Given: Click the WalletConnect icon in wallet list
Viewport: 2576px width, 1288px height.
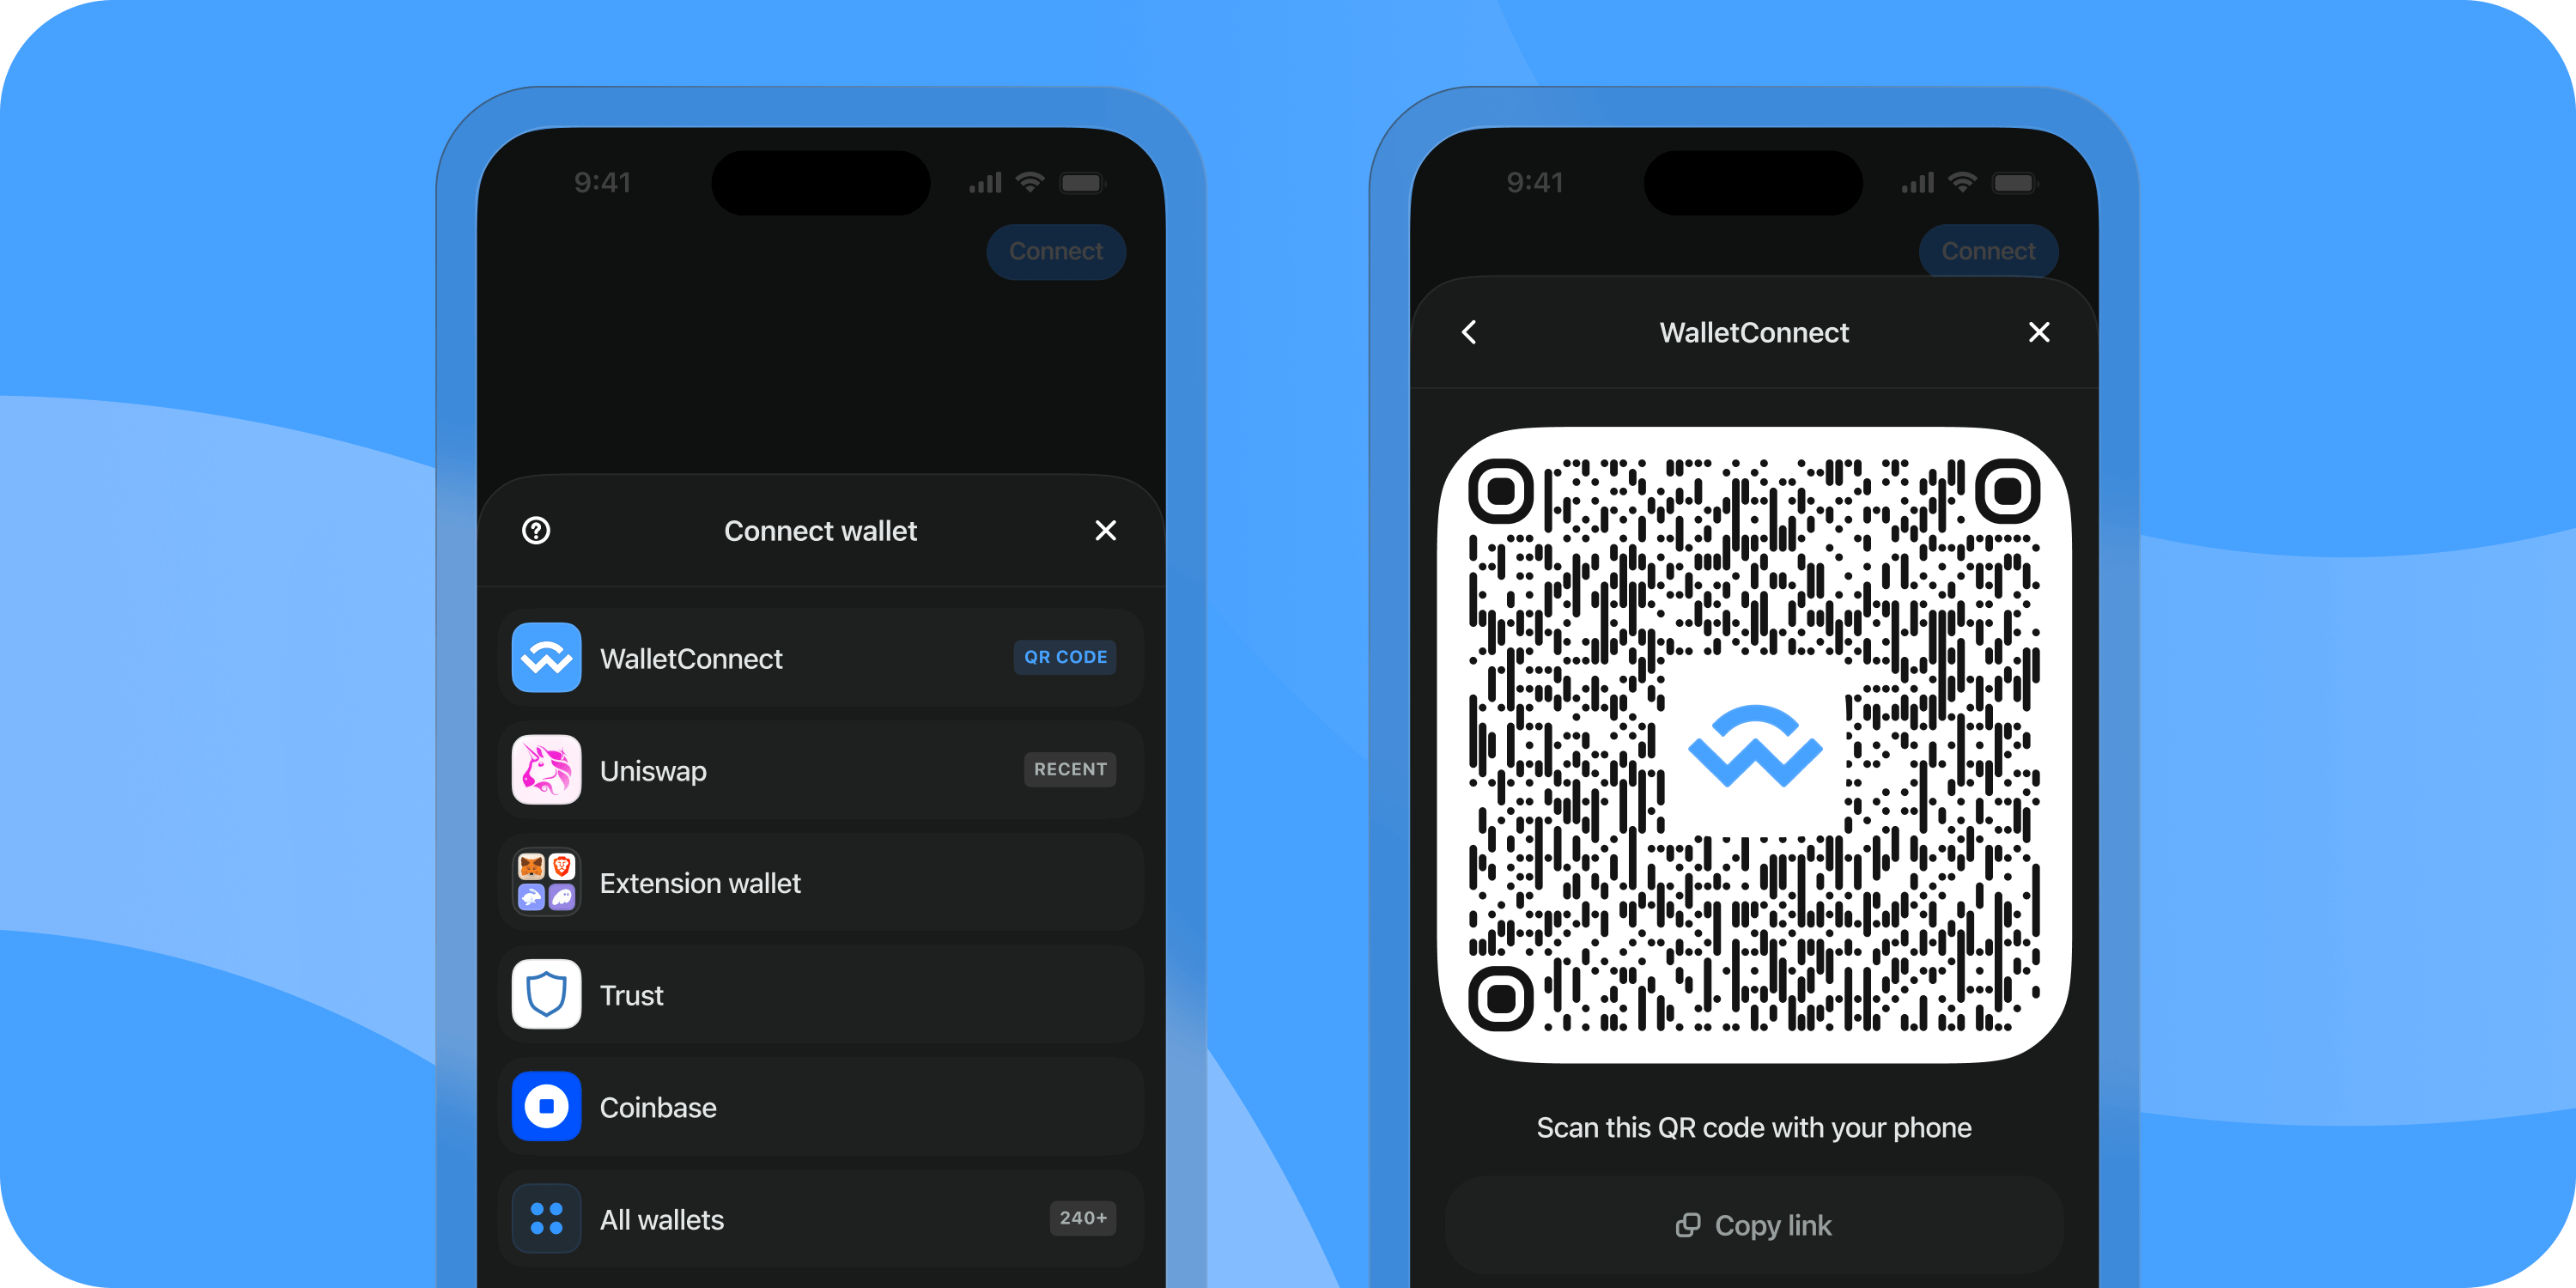Looking at the screenshot, I should [x=545, y=657].
